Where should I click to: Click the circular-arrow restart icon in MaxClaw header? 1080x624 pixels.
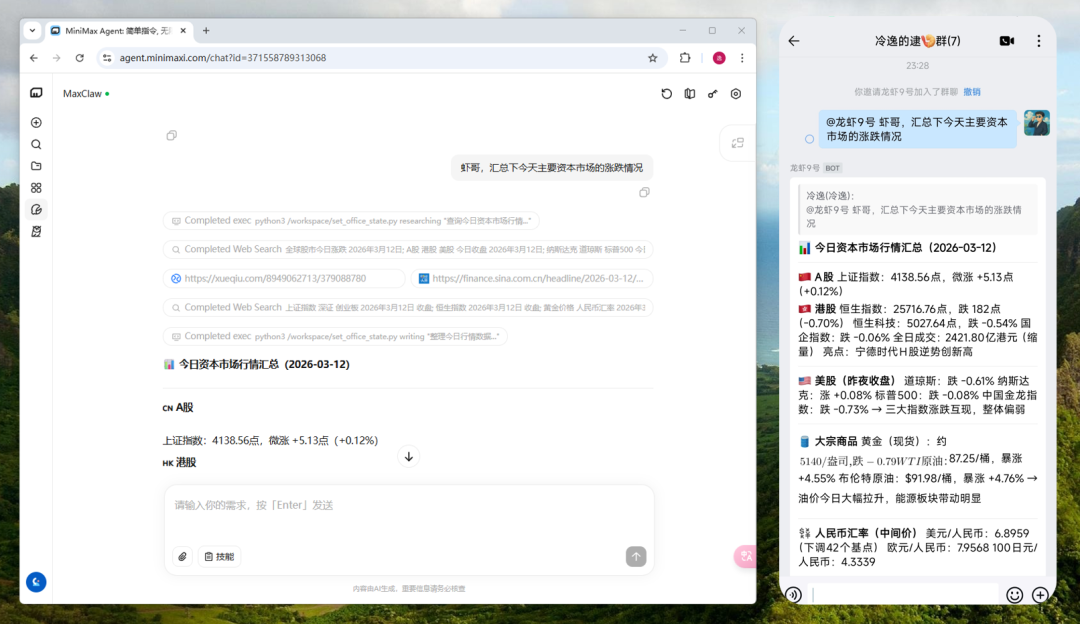click(x=666, y=94)
